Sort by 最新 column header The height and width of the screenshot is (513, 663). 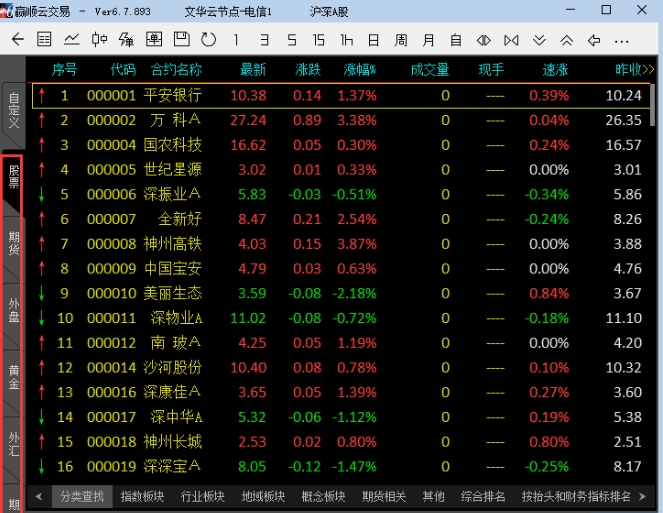(253, 69)
